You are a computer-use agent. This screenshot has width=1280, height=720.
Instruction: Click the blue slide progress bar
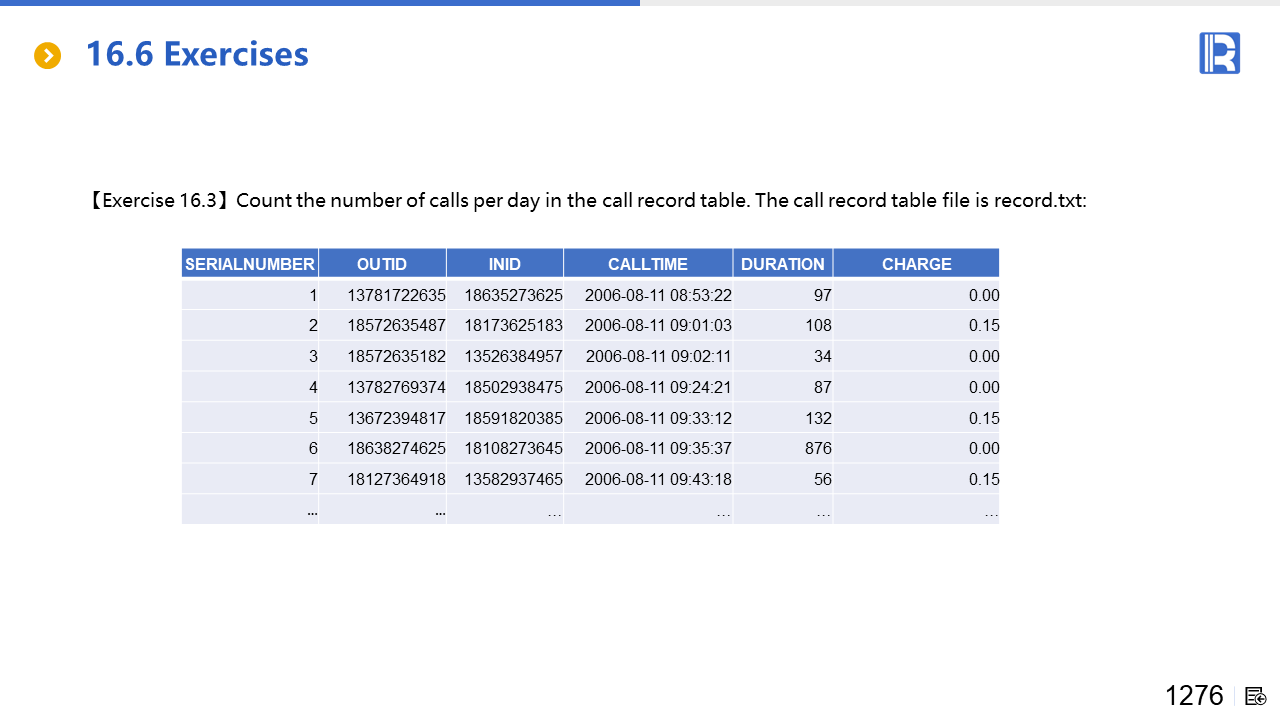coord(320,3)
